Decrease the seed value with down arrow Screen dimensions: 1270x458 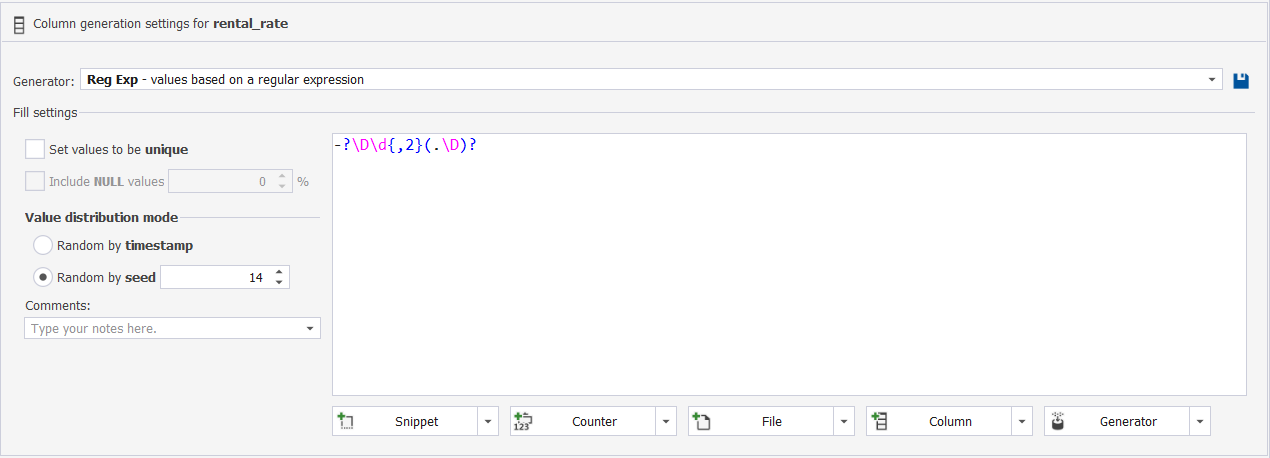[279, 283]
